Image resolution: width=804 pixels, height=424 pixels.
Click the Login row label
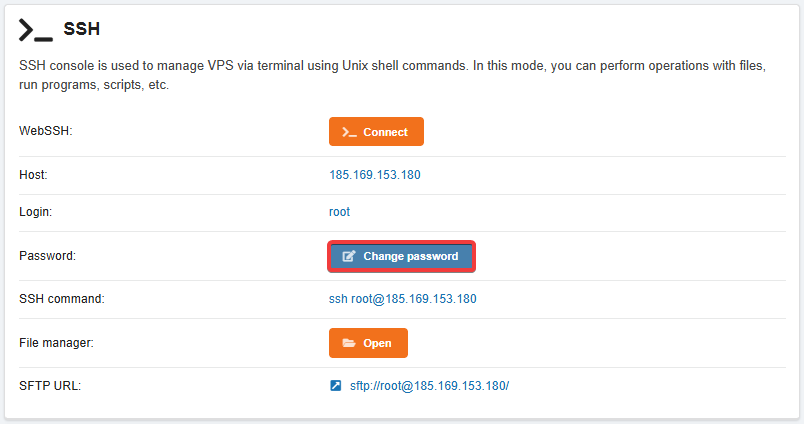(35, 212)
